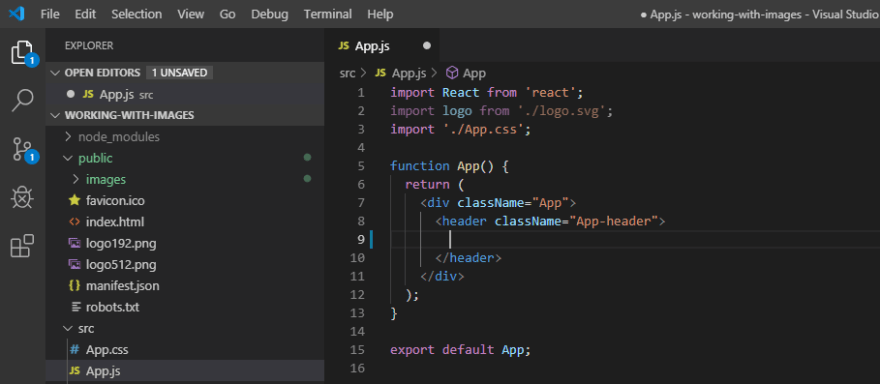880x384 pixels.
Task: Open the Search view in activity bar
Action: [x=22, y=101]
